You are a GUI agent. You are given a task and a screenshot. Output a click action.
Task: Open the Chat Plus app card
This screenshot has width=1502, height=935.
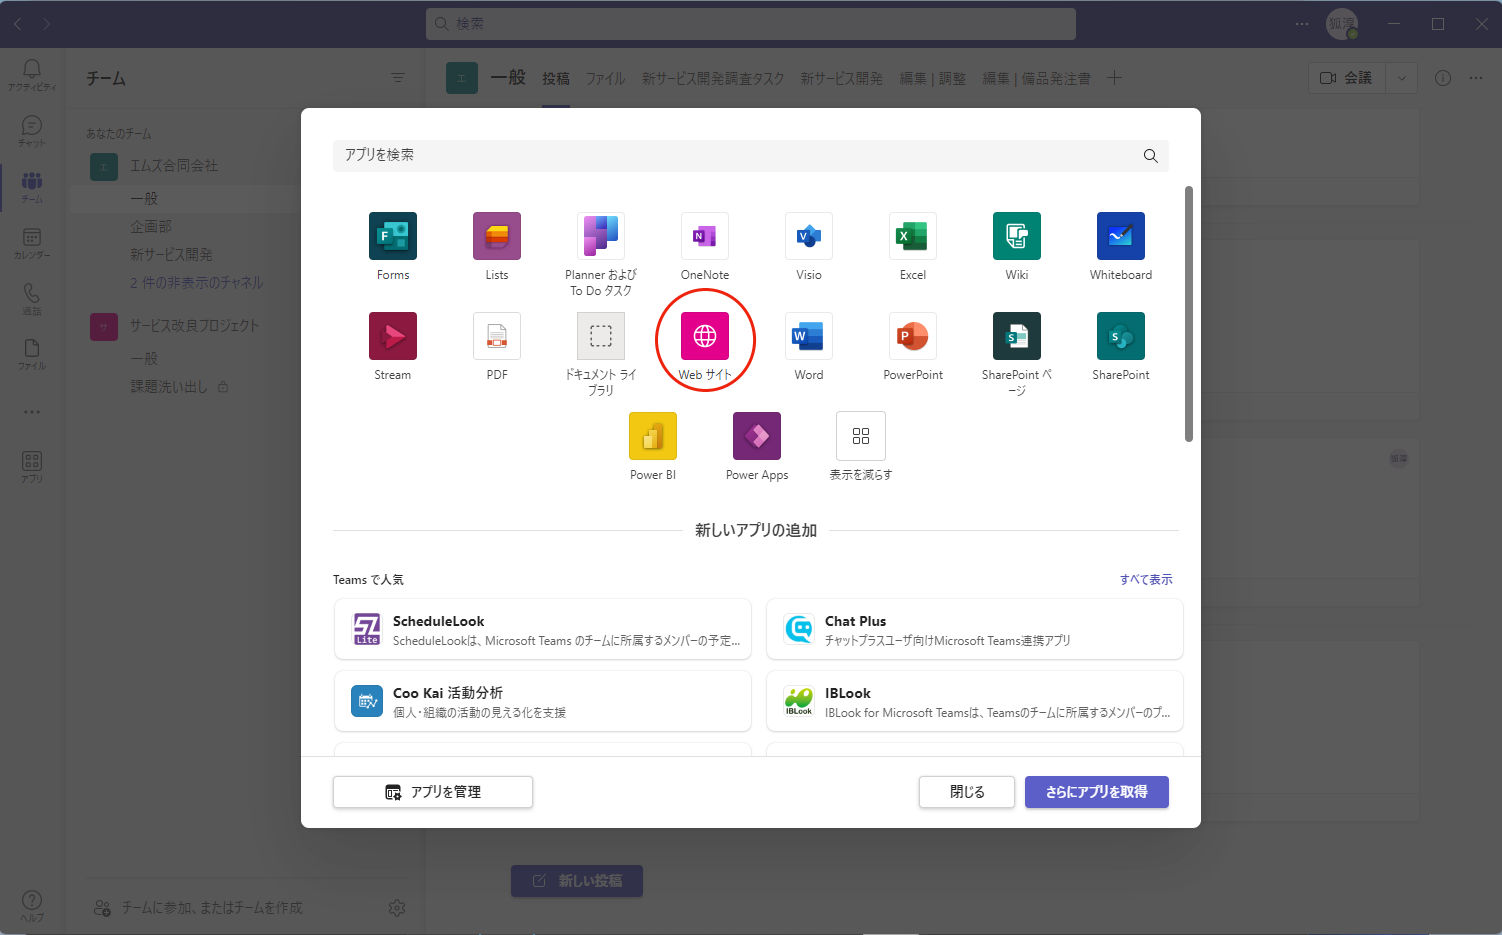pos(975,629)
